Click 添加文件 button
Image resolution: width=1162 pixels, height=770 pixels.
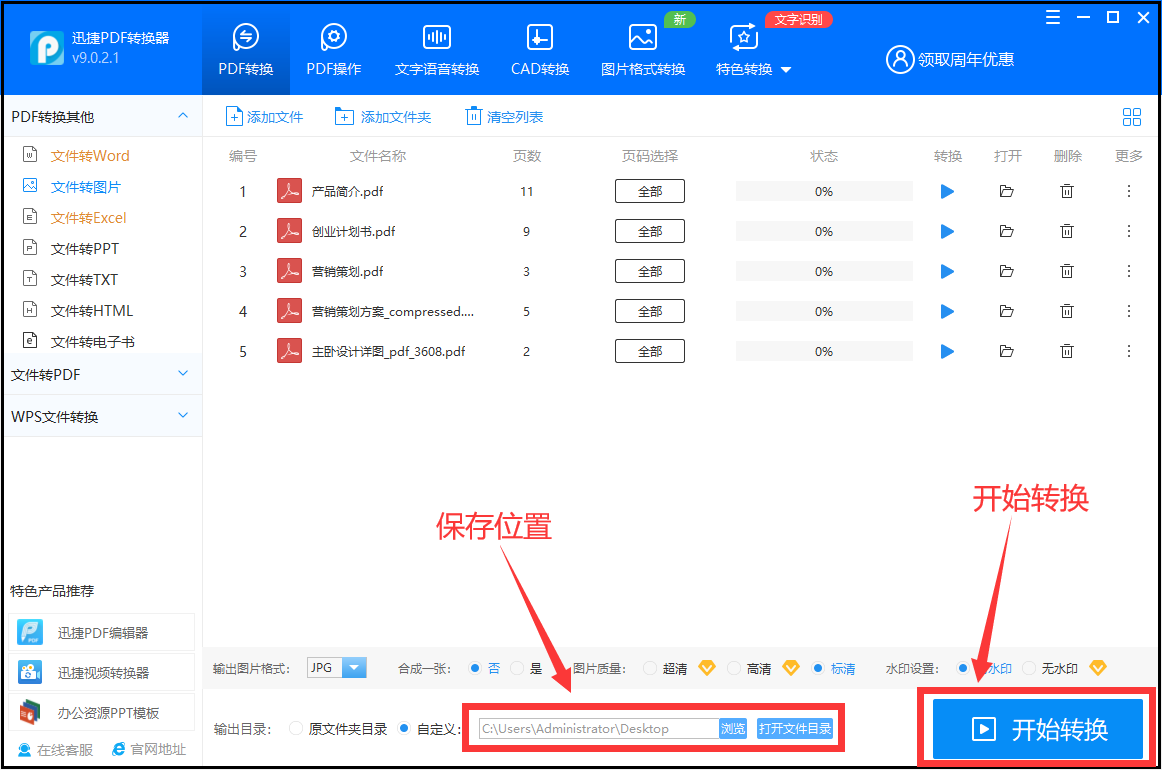tap(265, 116)
